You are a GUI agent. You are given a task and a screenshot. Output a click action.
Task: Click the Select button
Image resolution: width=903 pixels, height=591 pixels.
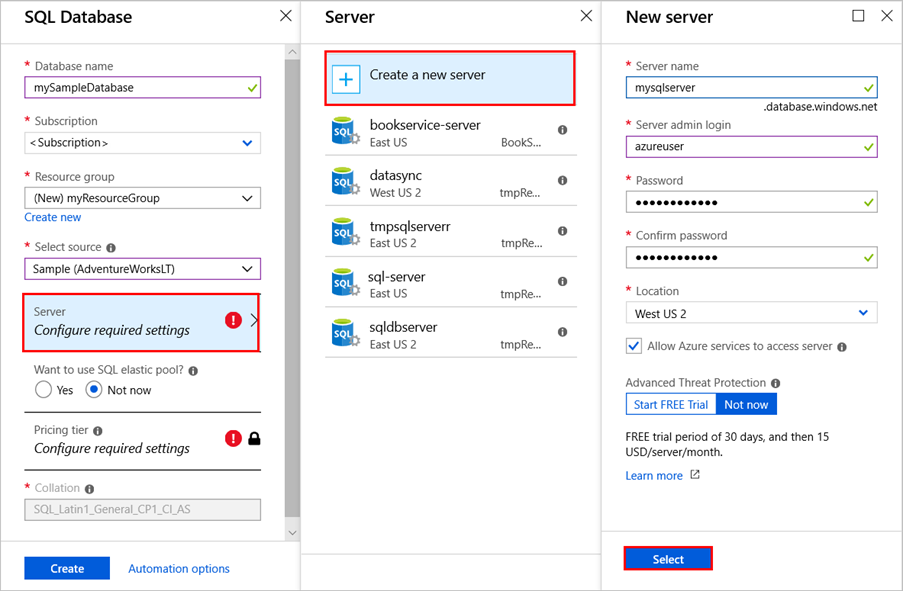point(668,559)
